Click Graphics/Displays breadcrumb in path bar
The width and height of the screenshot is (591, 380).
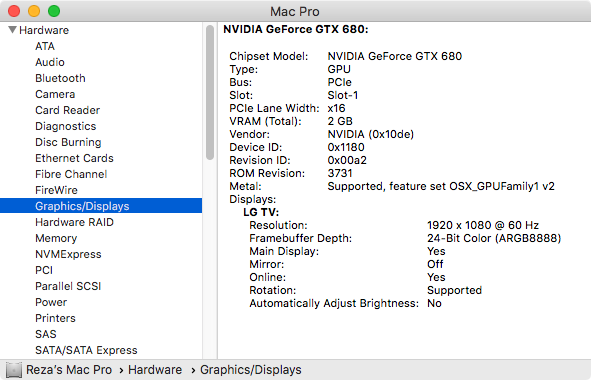tap(251, 370)
